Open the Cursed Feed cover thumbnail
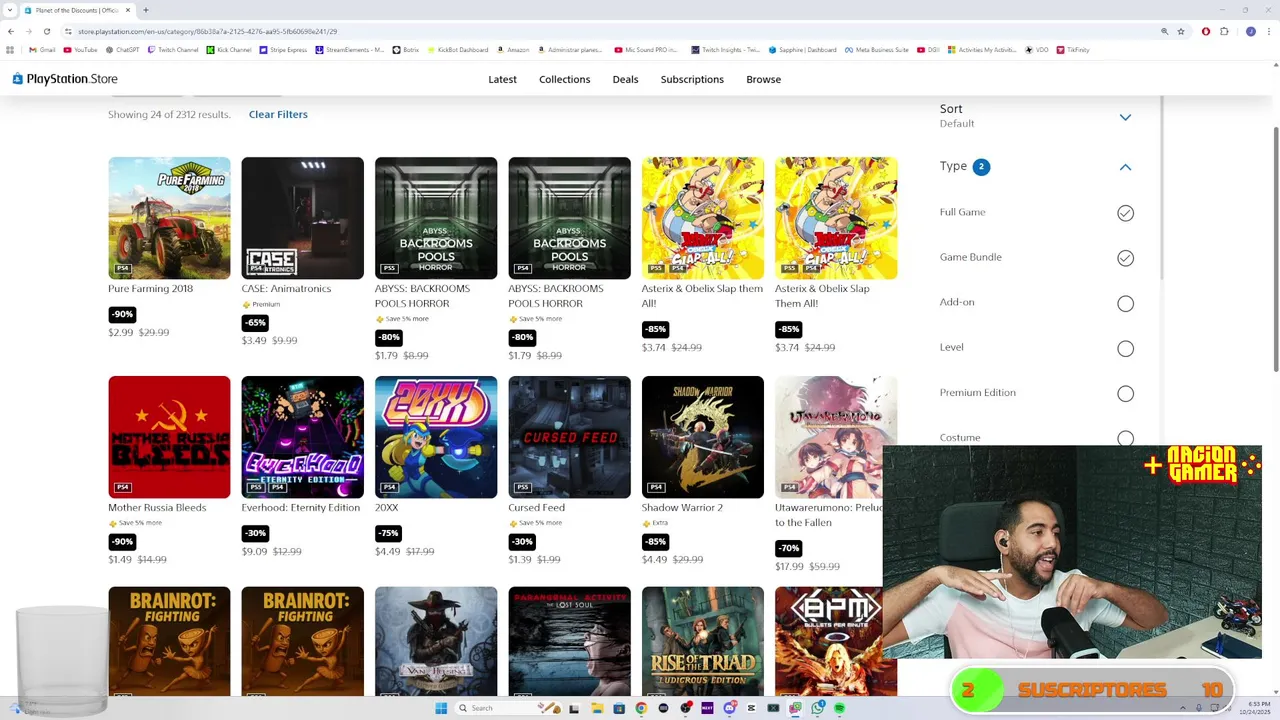 [x=569, y=437]
